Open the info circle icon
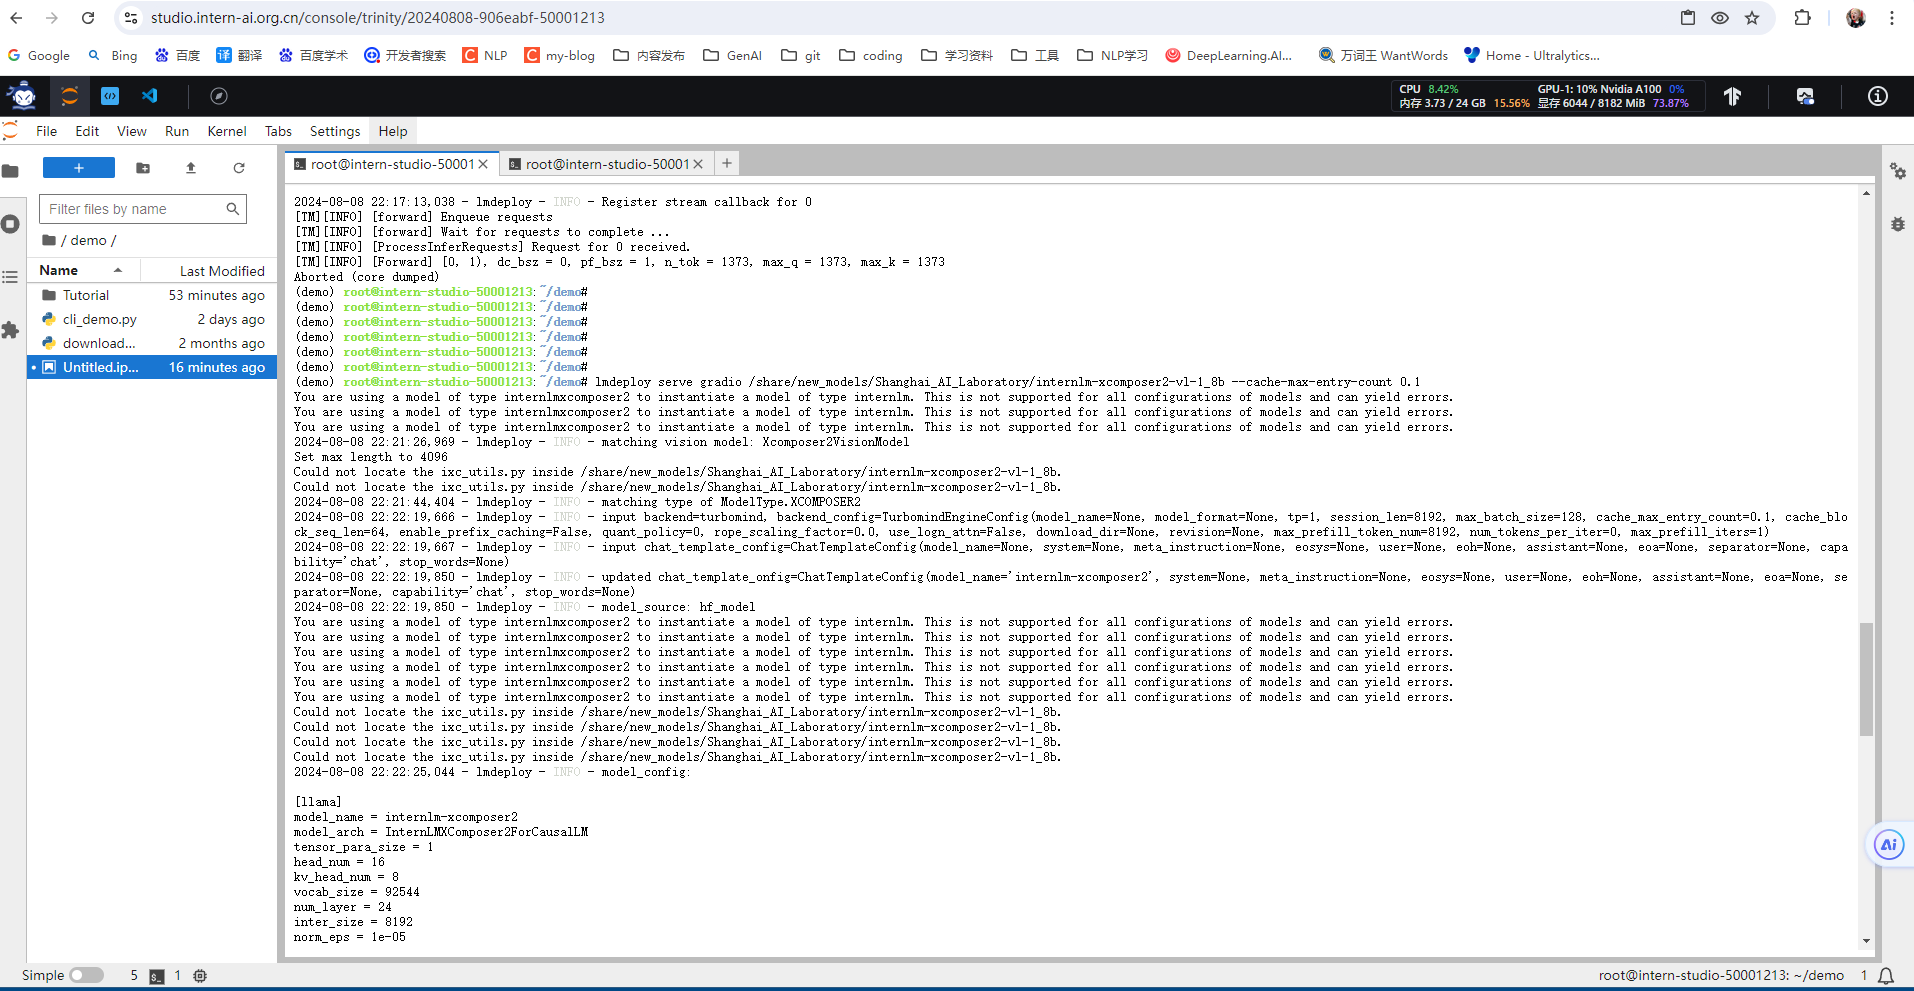Viewport: 1914px width, 991px height. (x=1878, y=96)
